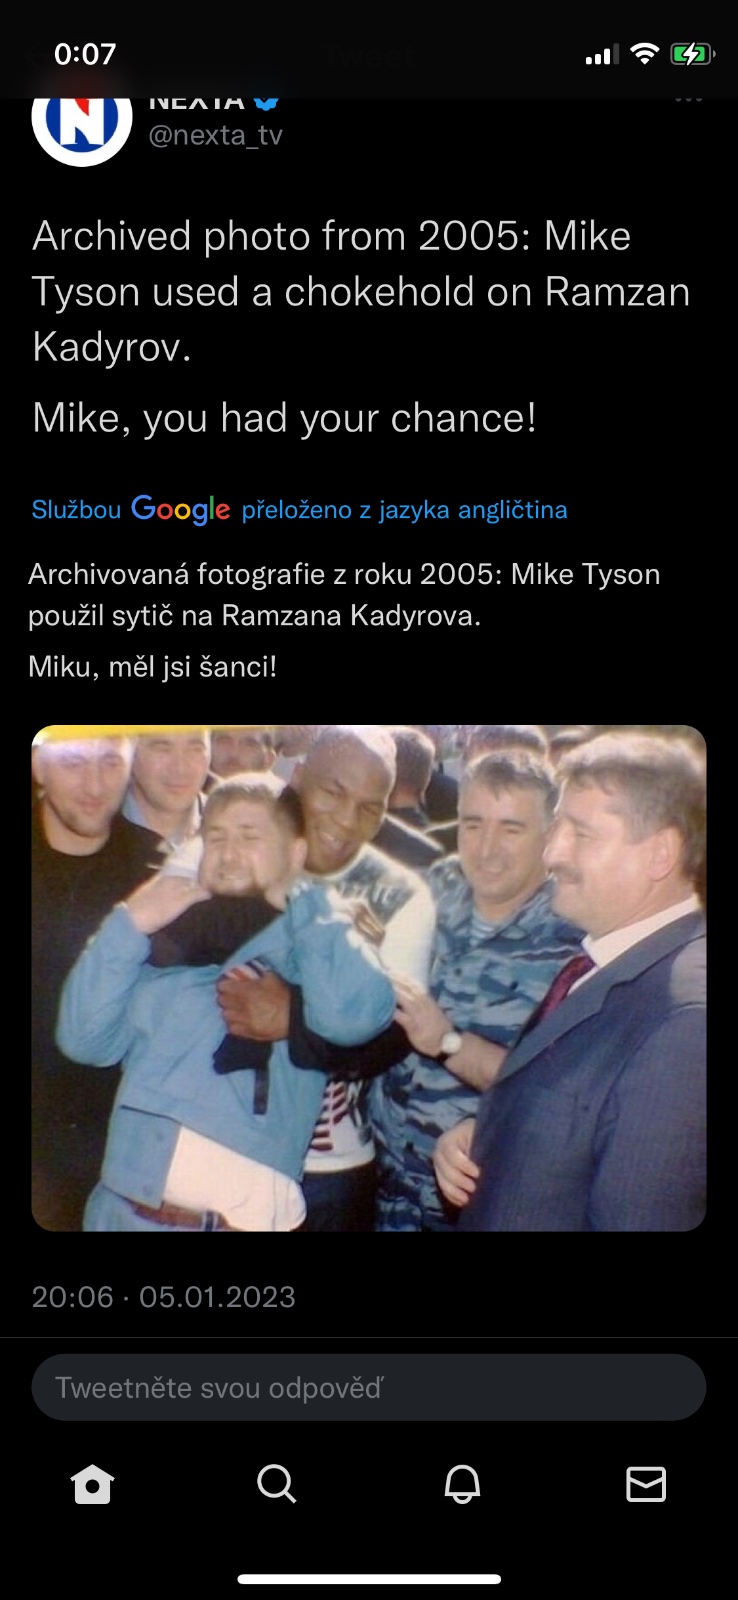
Task: Tap the Wi-Fi status icon
Action: [x=645, y=54]
